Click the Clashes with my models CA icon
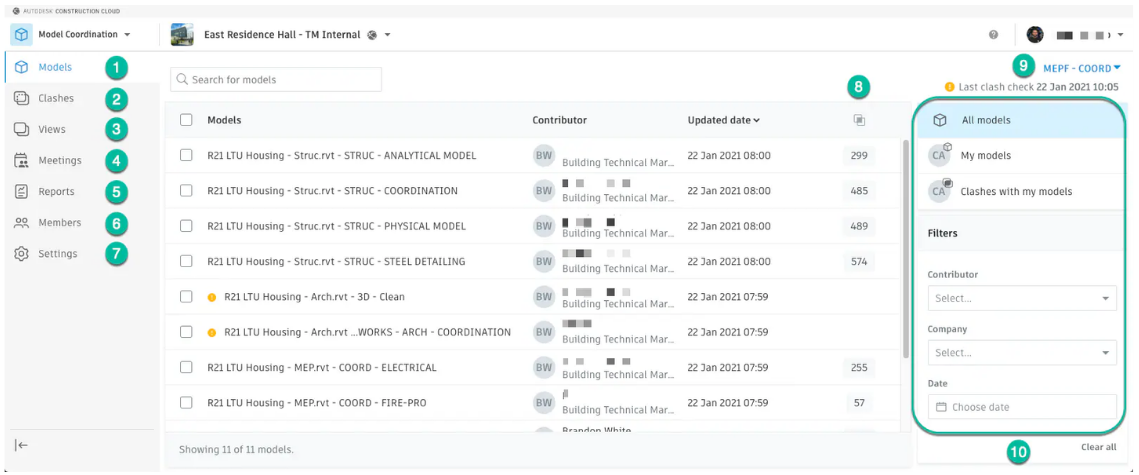1139x475 pixels. point(940,191)
